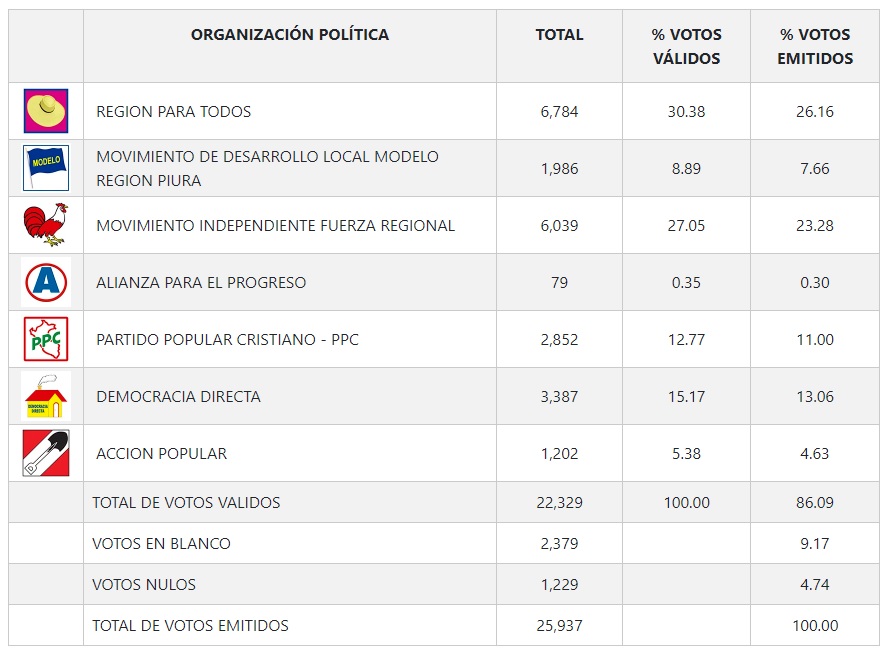This screenshot has height=655, width=892.
Task: Click the TOTAL column header
Action: [559, 35]
